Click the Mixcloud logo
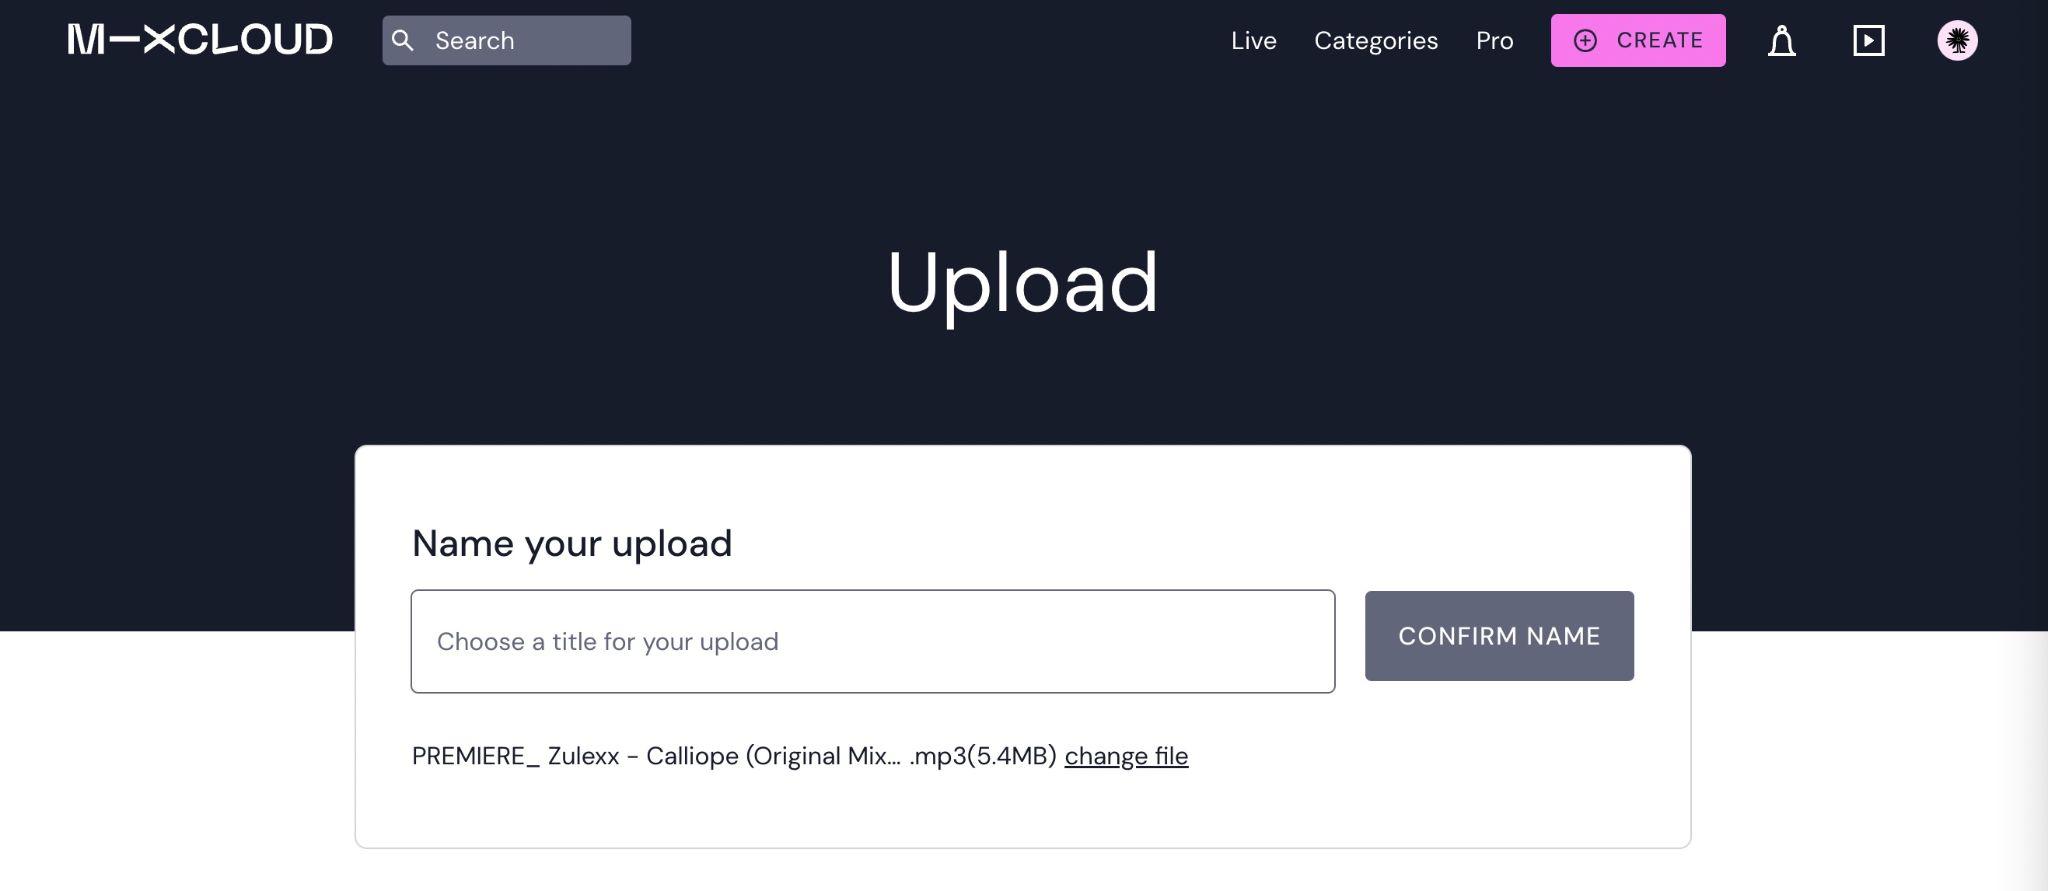Viewport: 2048px width, 891px height. (200, 40)
